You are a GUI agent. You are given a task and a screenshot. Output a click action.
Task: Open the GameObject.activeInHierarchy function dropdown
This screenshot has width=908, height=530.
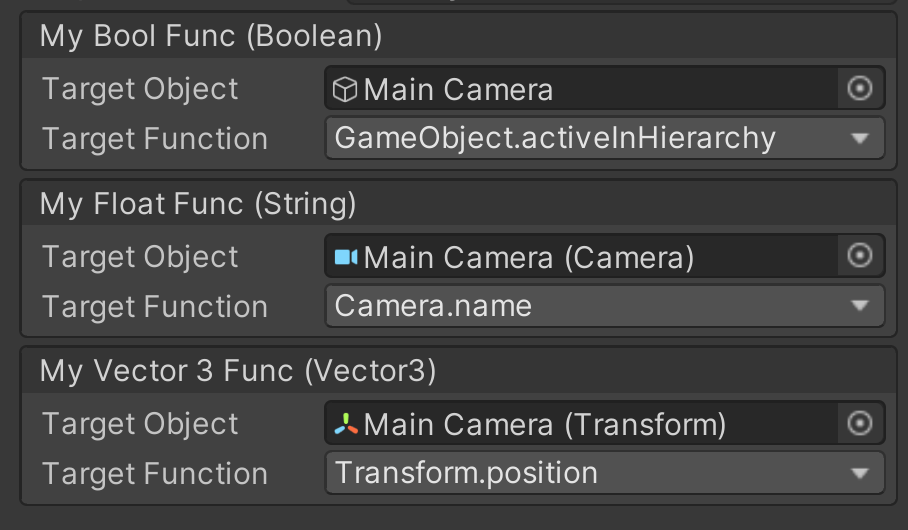(x=604, y=138)
